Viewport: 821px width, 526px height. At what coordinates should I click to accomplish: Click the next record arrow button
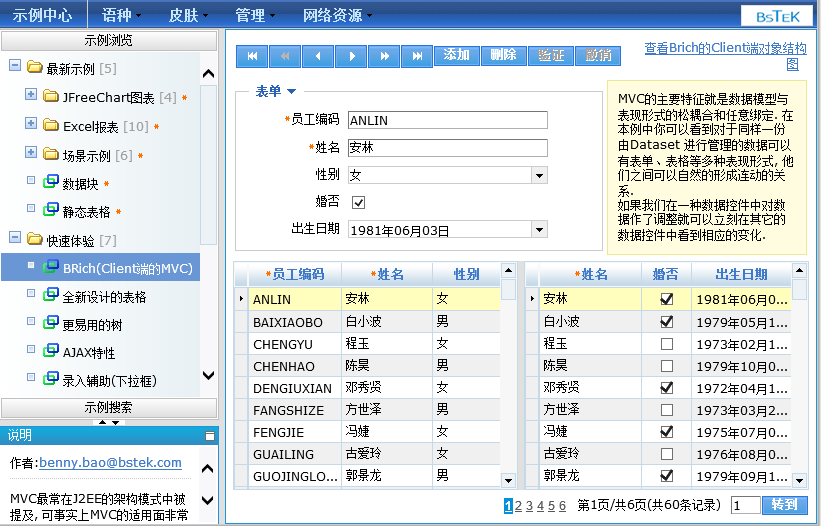pyautogui.click(x=351, y=56)
